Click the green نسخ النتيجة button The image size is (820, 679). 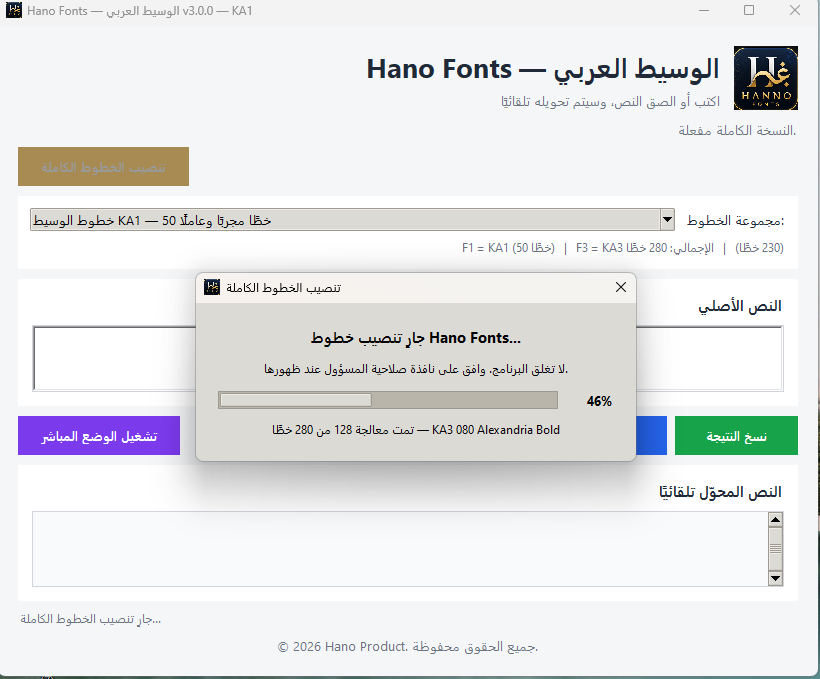pyautogui.click(x=736, y=436)
